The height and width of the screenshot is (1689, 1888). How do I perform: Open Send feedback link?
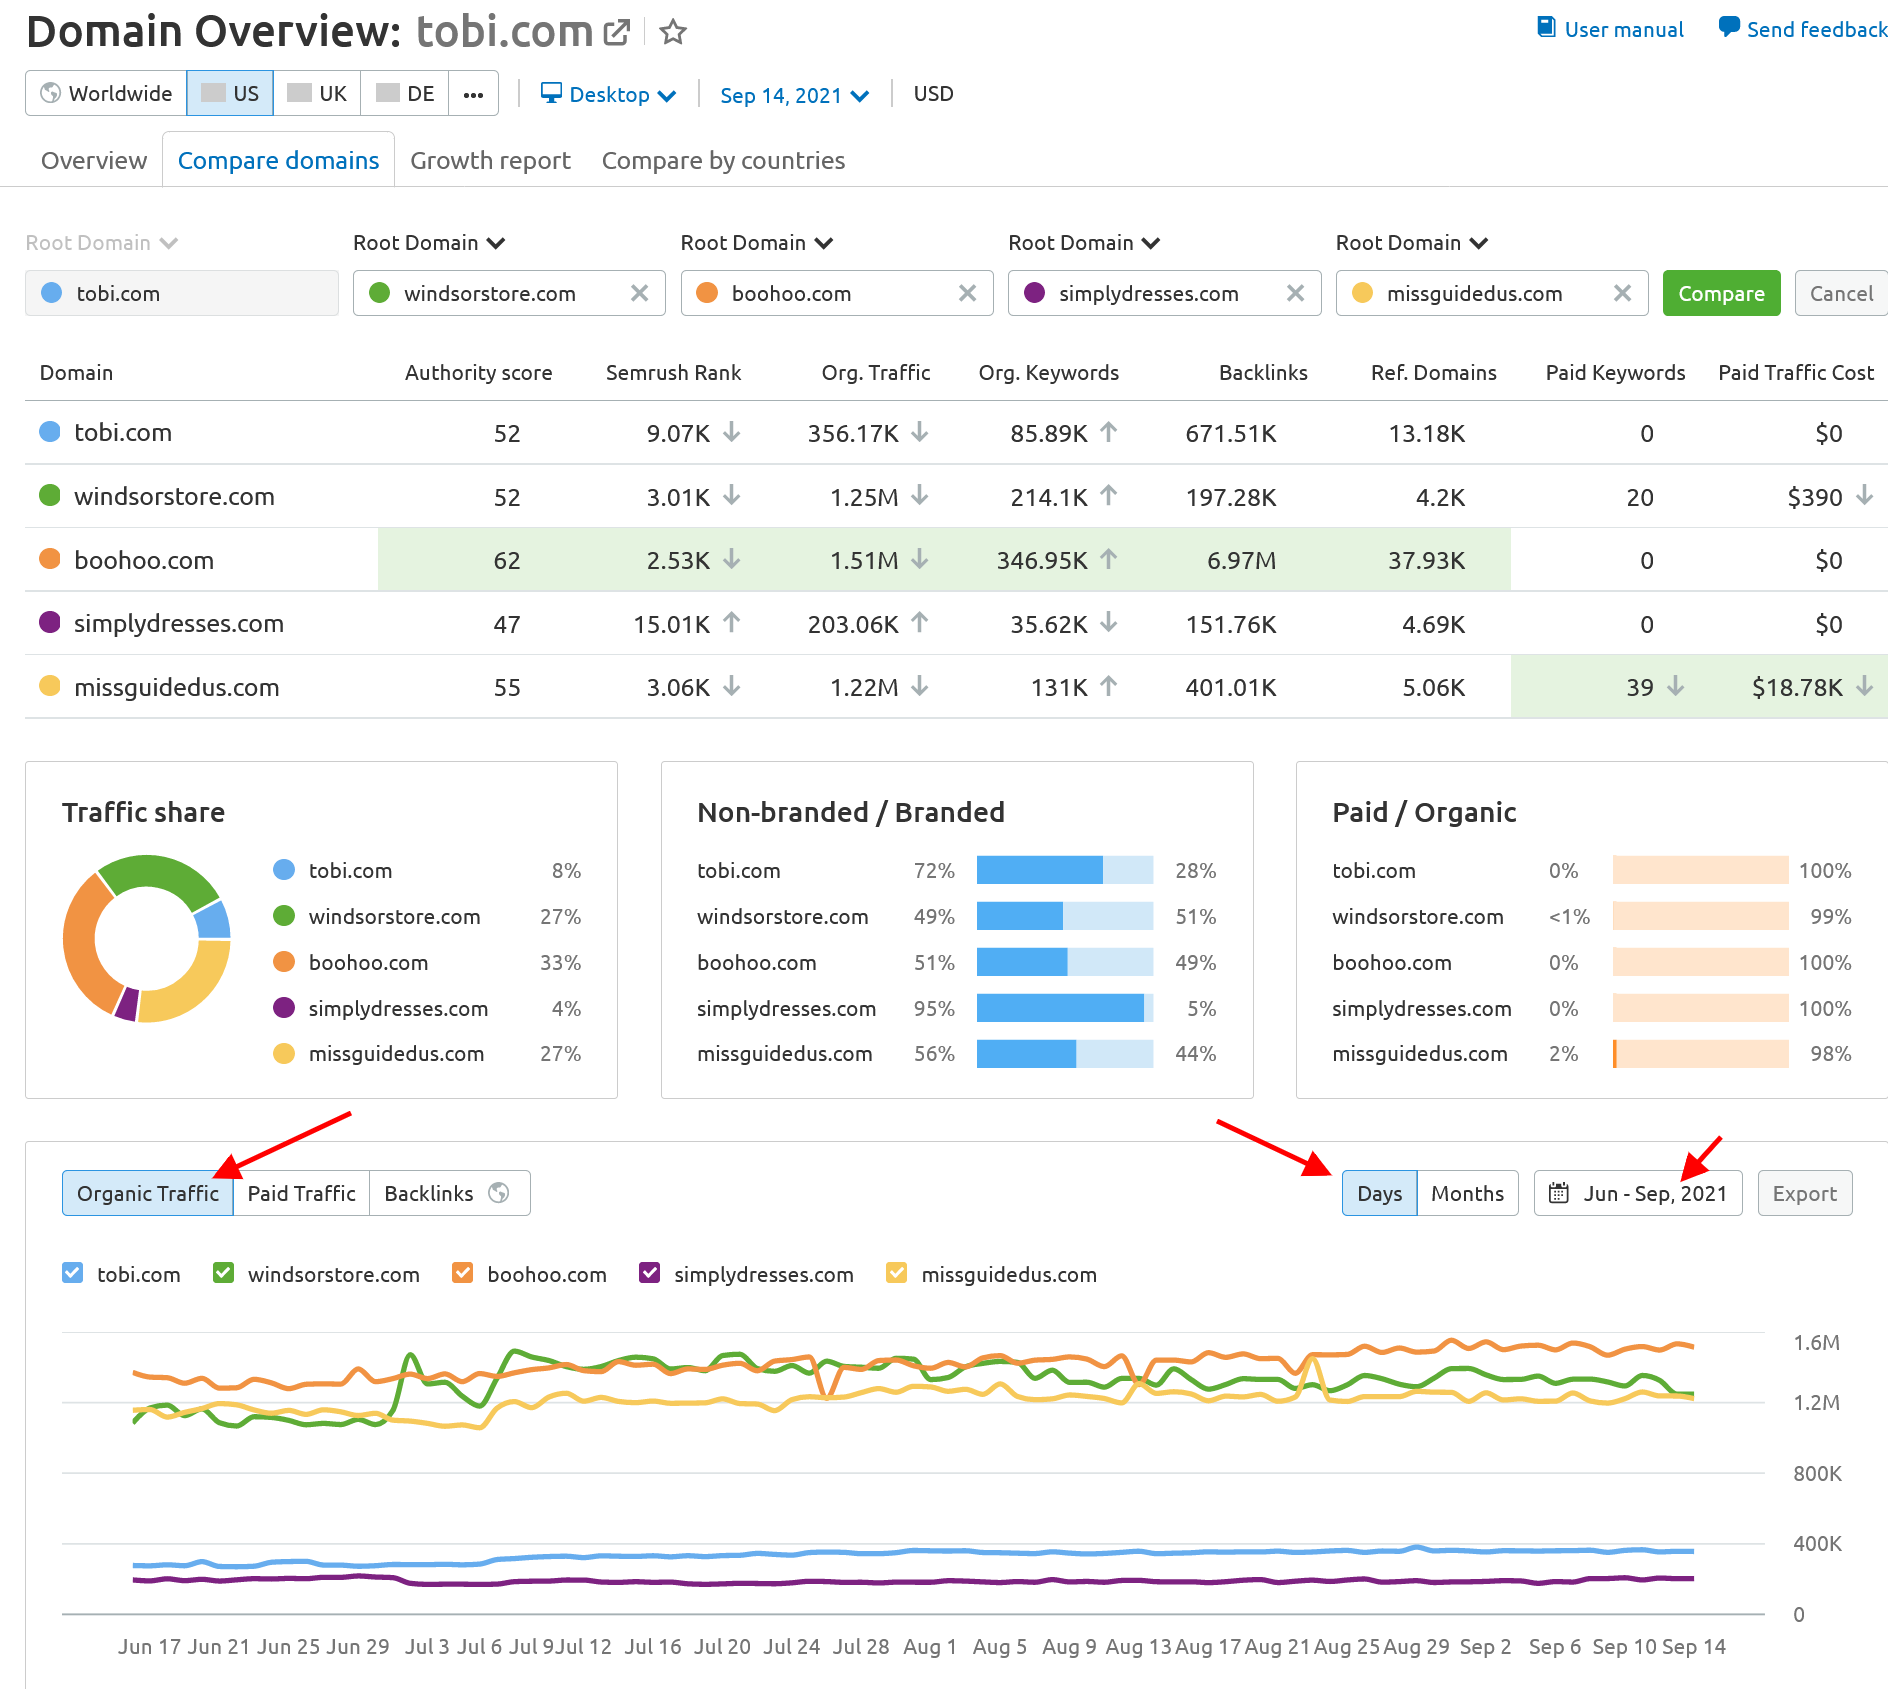1817,30
